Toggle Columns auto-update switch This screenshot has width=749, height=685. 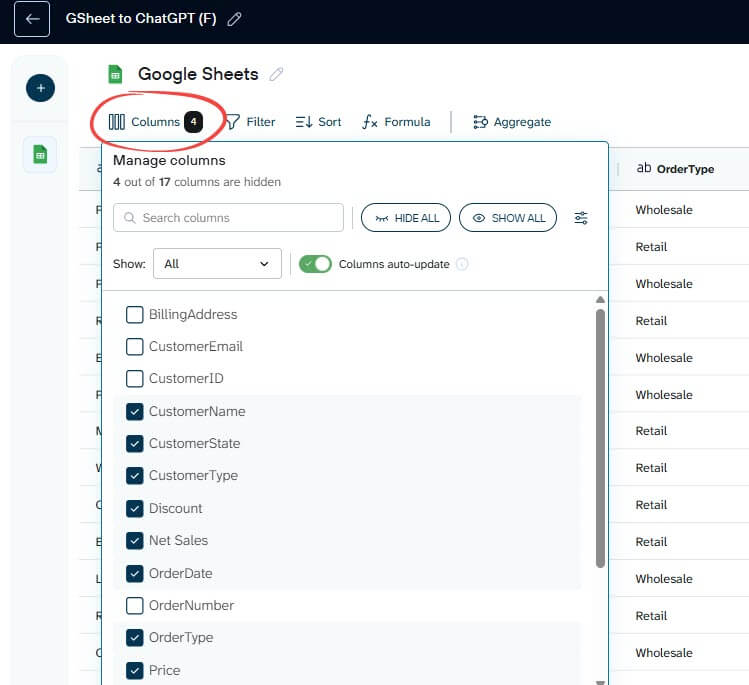click(x=315, y=264)
